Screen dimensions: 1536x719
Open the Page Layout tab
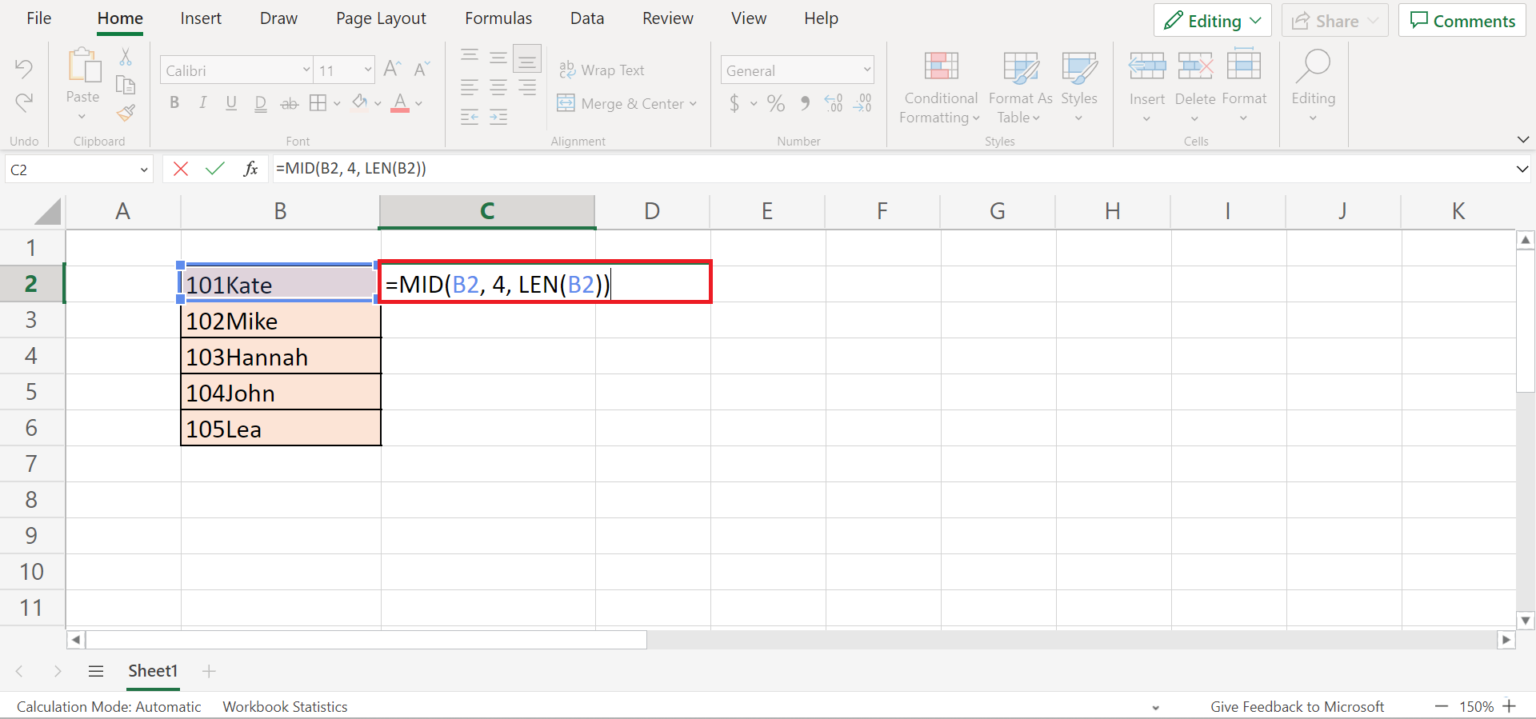coord(381,18)
